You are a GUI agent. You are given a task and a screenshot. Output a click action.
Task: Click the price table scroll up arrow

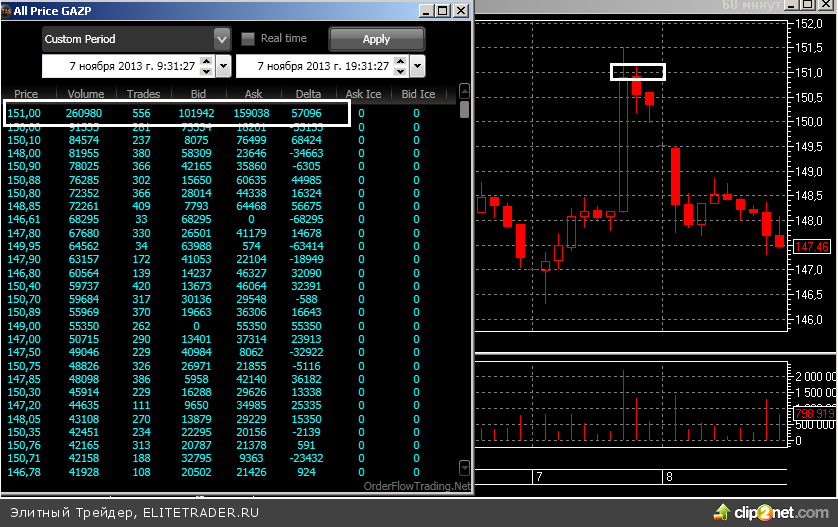point(464,93)
